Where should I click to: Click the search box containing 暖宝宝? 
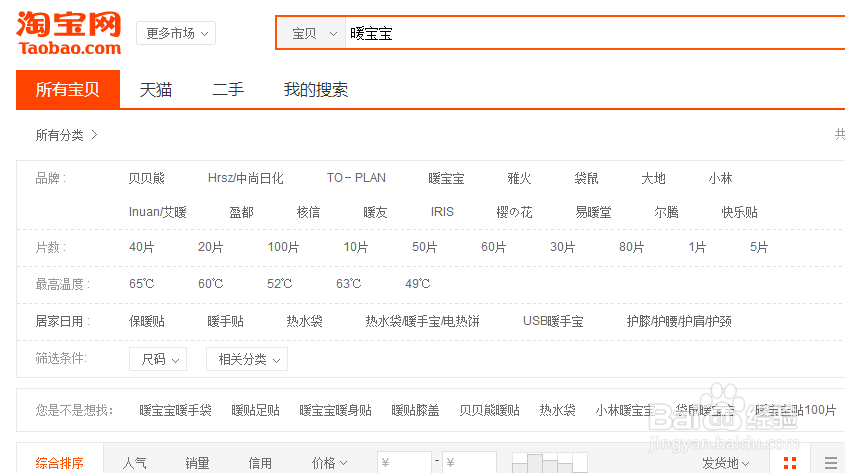click(595, 33)
